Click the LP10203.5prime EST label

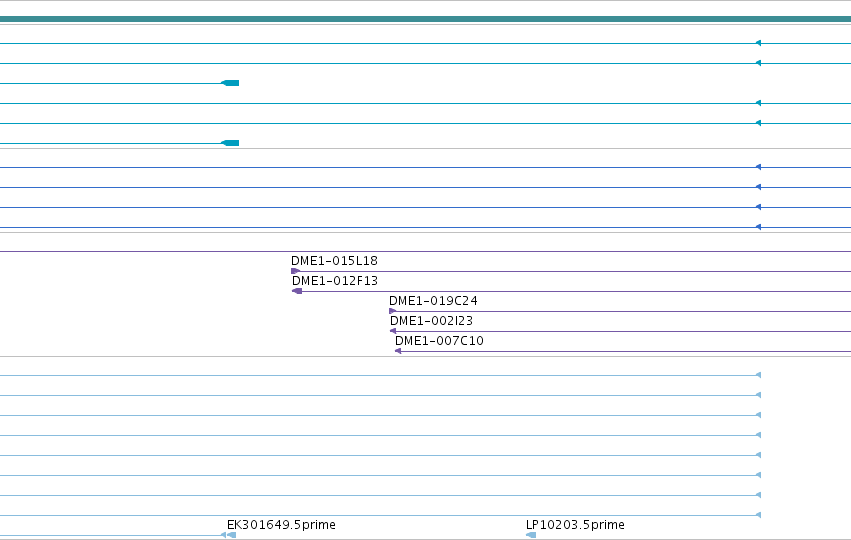tap(575, 525)
